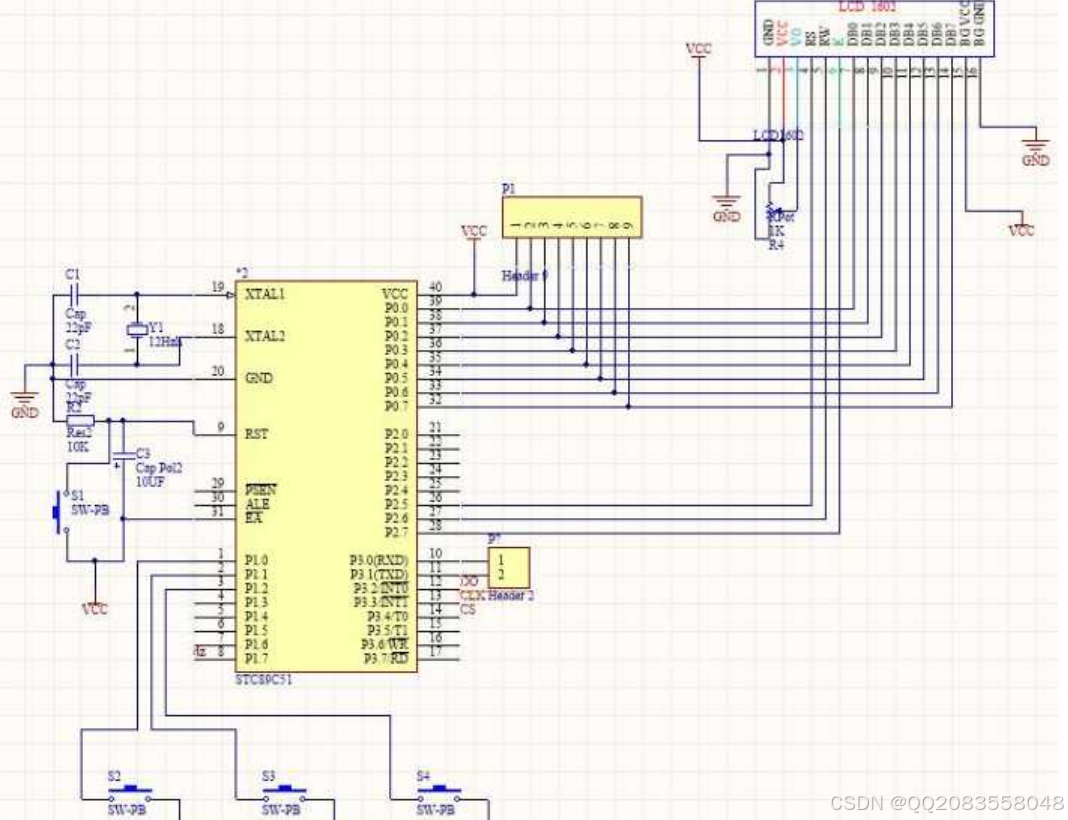Image resolution: width=1068 pixels, height=820 pixels.
Task: Click the 10UF capacitor value text
Action: [151, 482]
